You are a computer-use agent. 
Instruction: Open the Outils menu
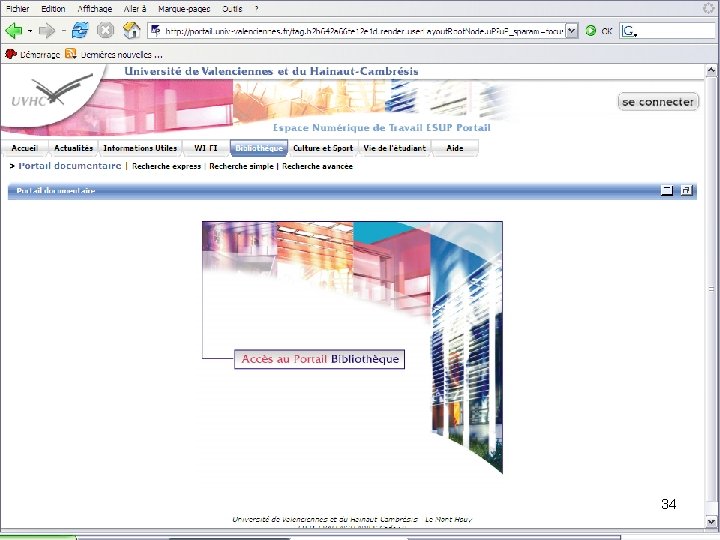pyautogui.click(x=232, y=9)
